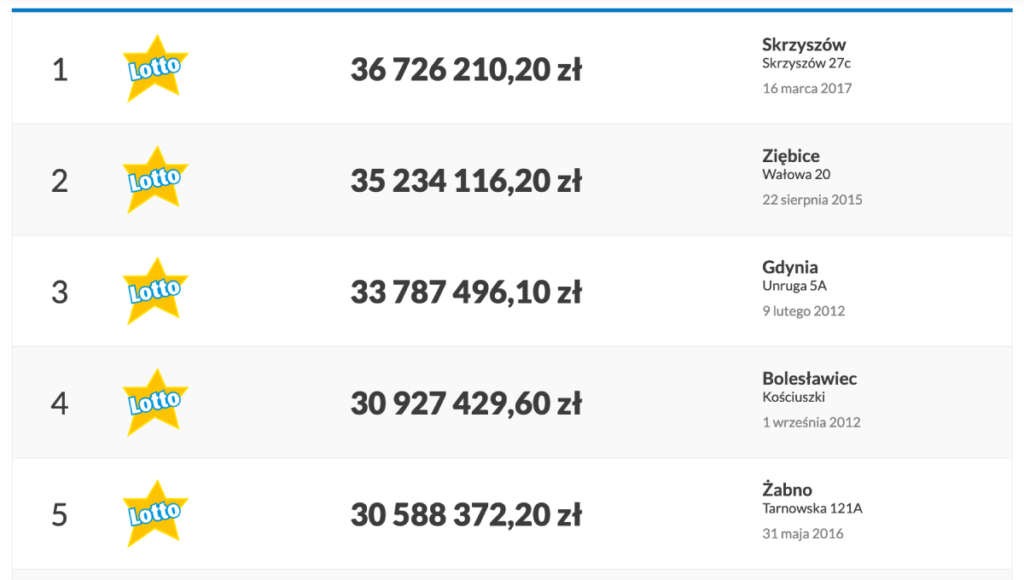Click the address Tarnowska 121A
The image size is (1024, 580).
812,508
